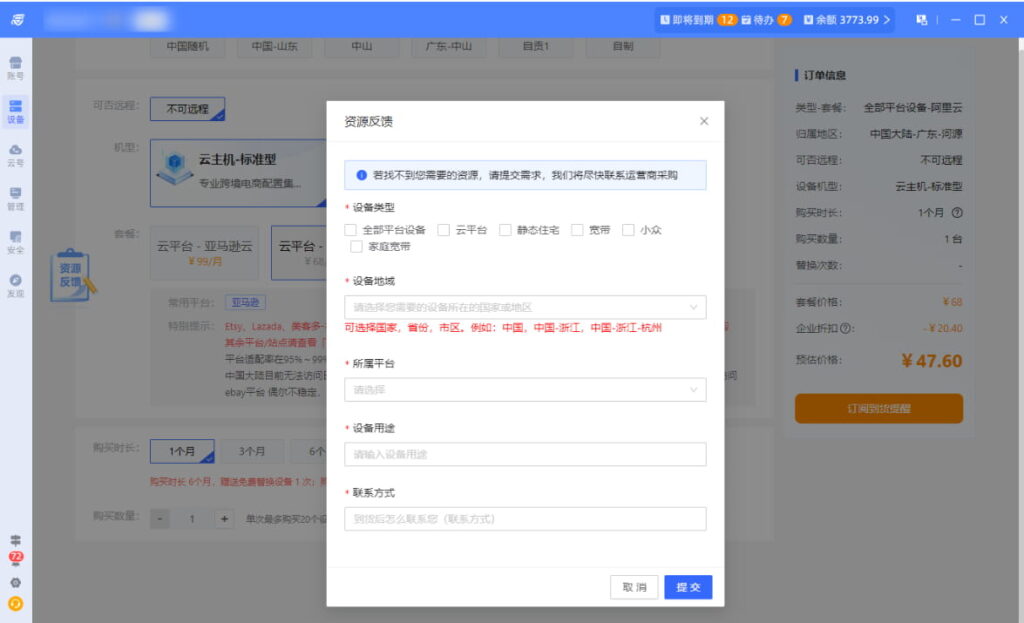
Task: Open the notifications icon with badge 72
Action: pos(16,558)
